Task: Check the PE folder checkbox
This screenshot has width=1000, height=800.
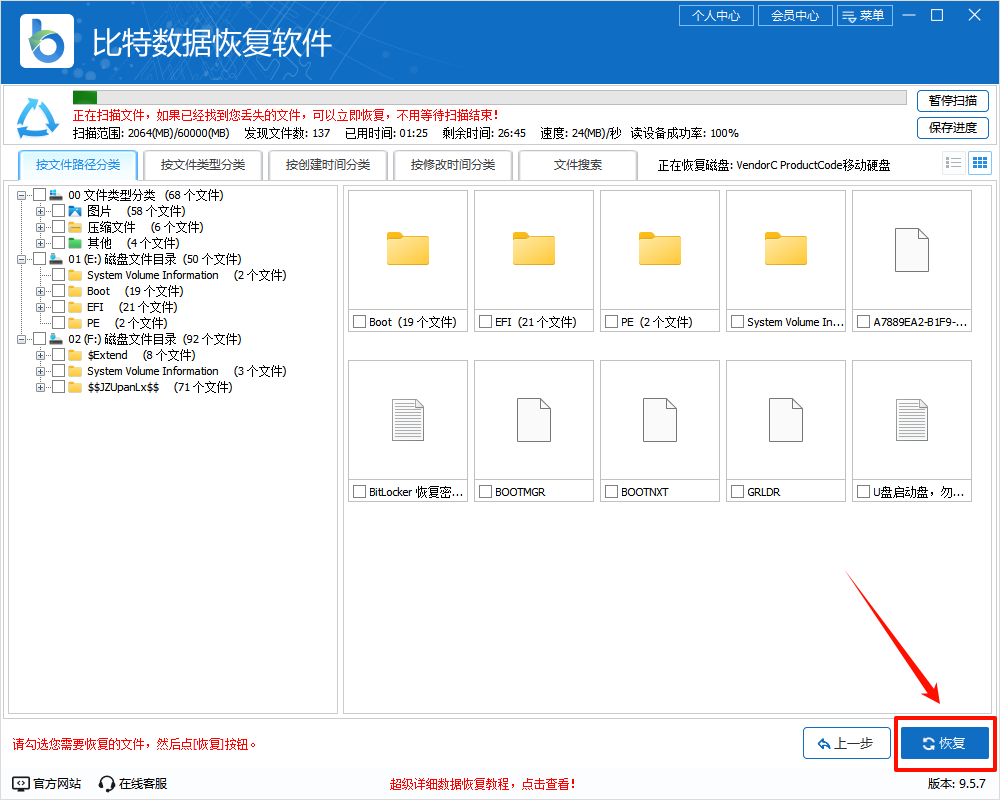Action: 58,323
